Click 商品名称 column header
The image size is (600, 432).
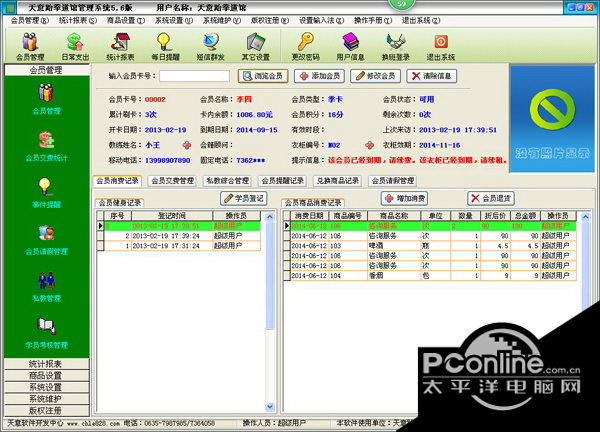[394, 216]
